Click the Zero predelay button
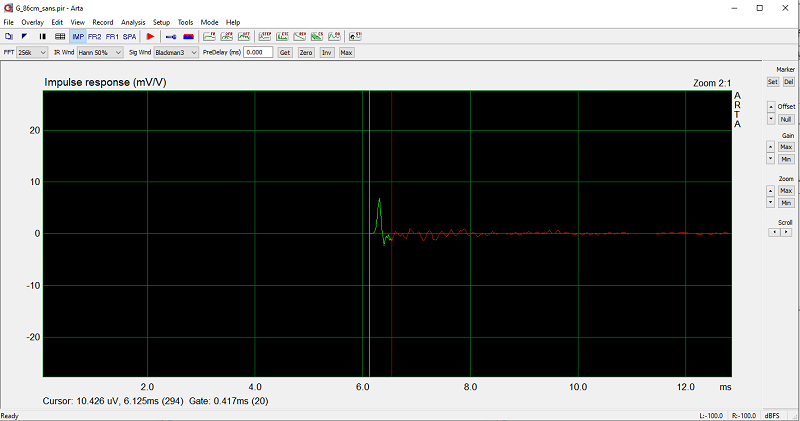This screenshot has height=421, width=800. point(306,53)
